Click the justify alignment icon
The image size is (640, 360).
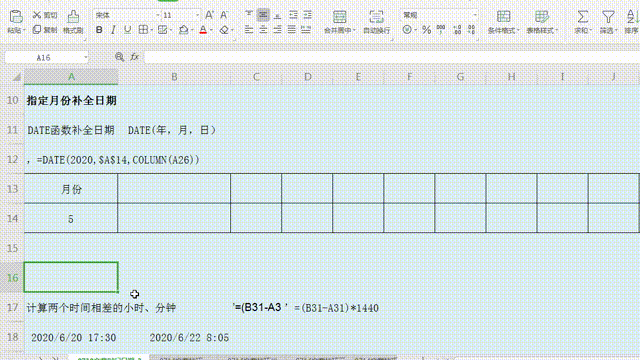coord(291,30)
